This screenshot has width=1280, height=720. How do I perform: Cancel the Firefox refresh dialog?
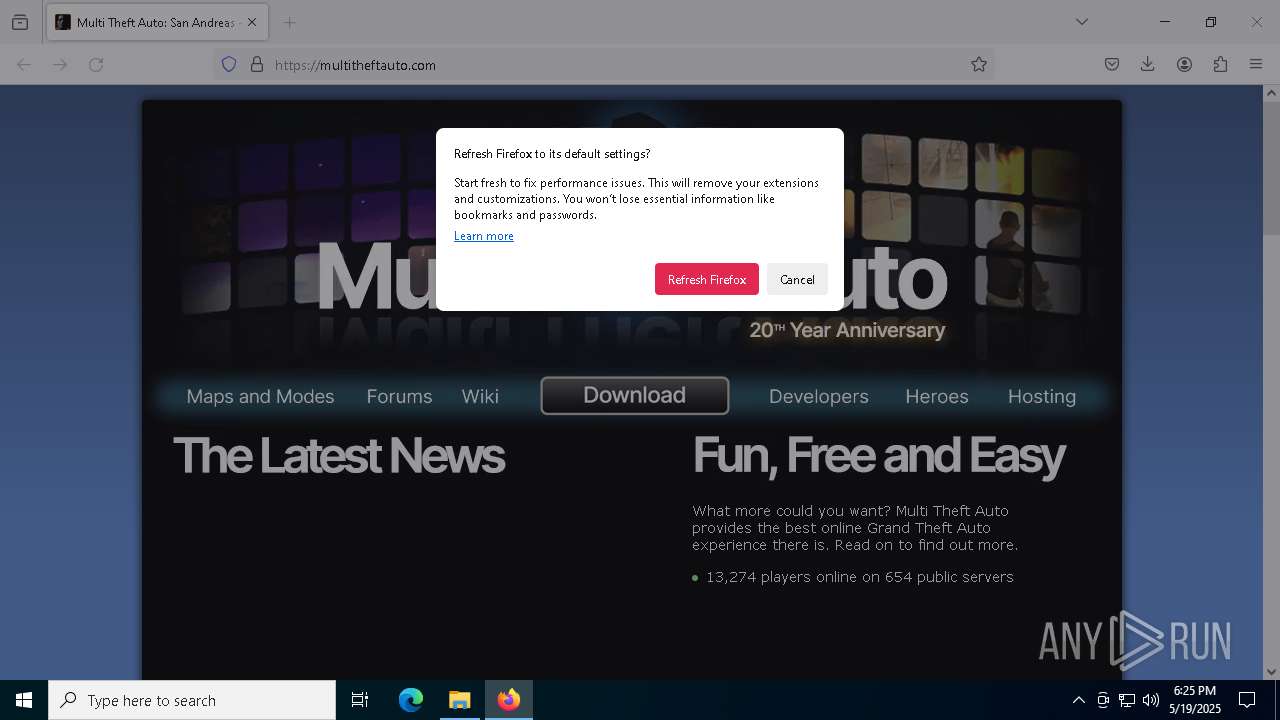pyautogui.click(x=797, y=279)
